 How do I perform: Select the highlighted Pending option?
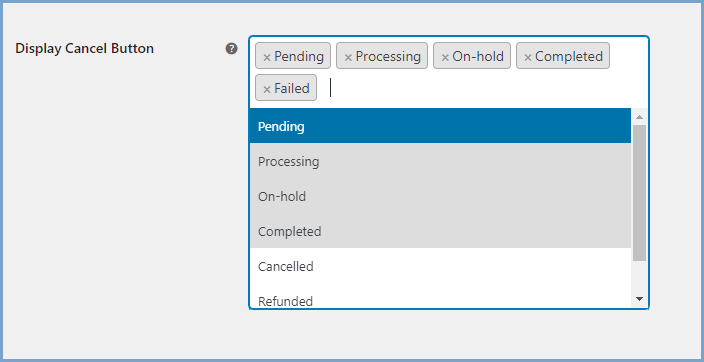[440, 126]
